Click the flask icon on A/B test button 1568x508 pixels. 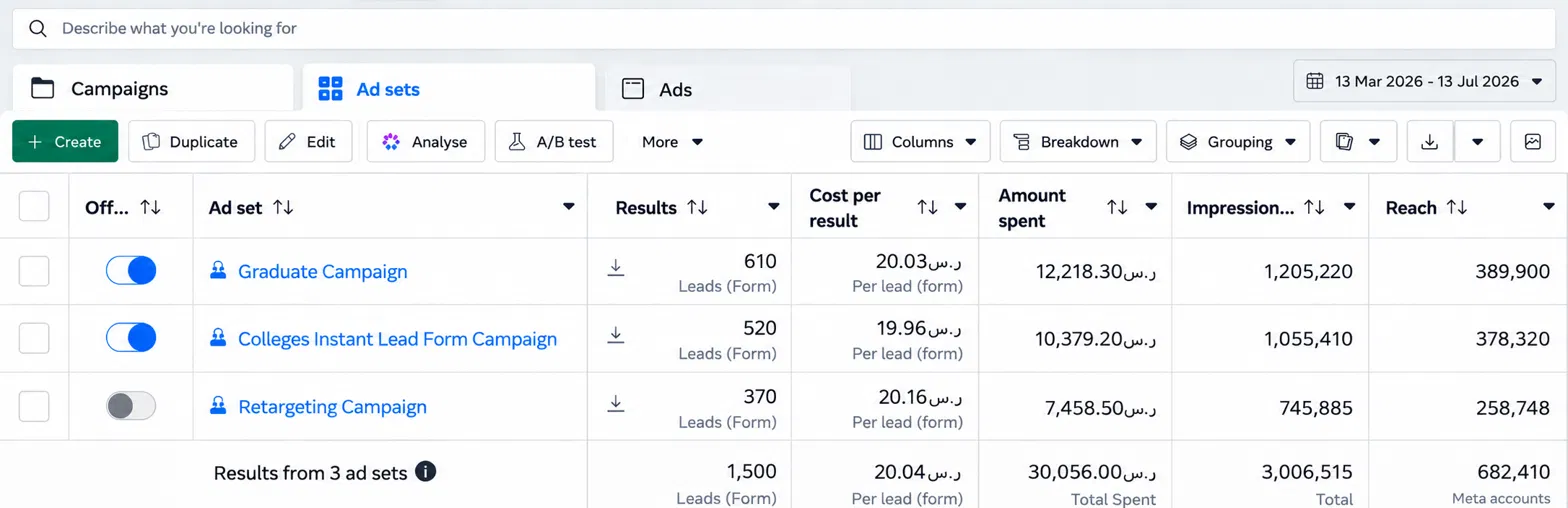(516, 142)
